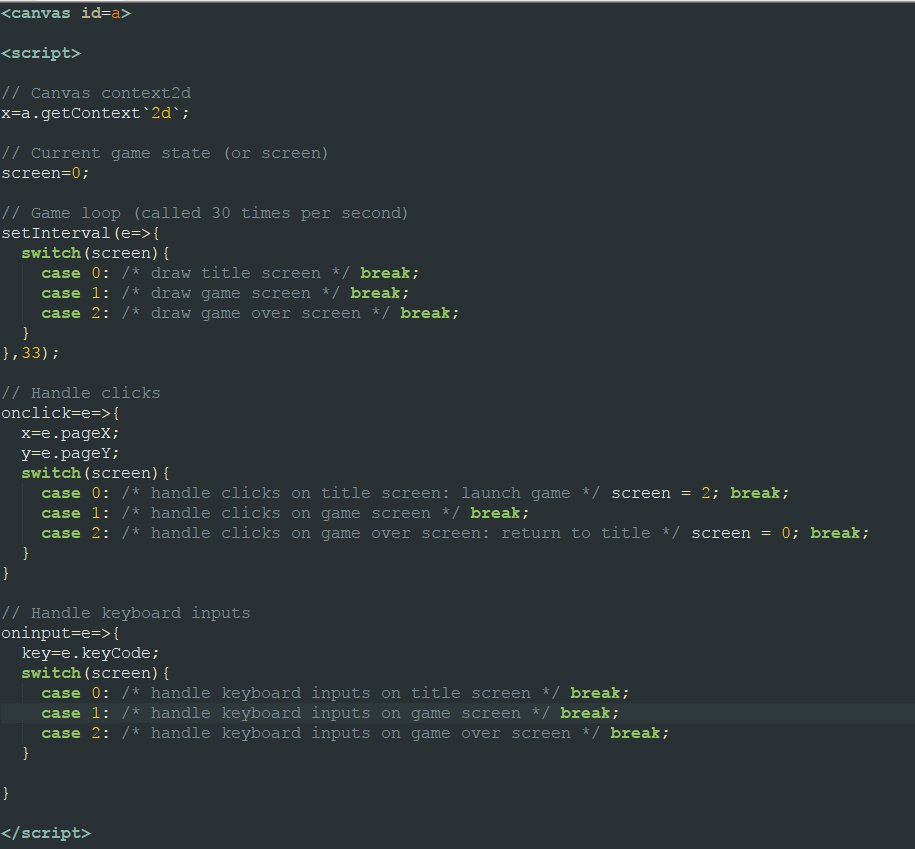This screenshot has width=915, height=849.
Task: Click the comment '// Handle keyboard inputs'
Action: click(125, 613)
